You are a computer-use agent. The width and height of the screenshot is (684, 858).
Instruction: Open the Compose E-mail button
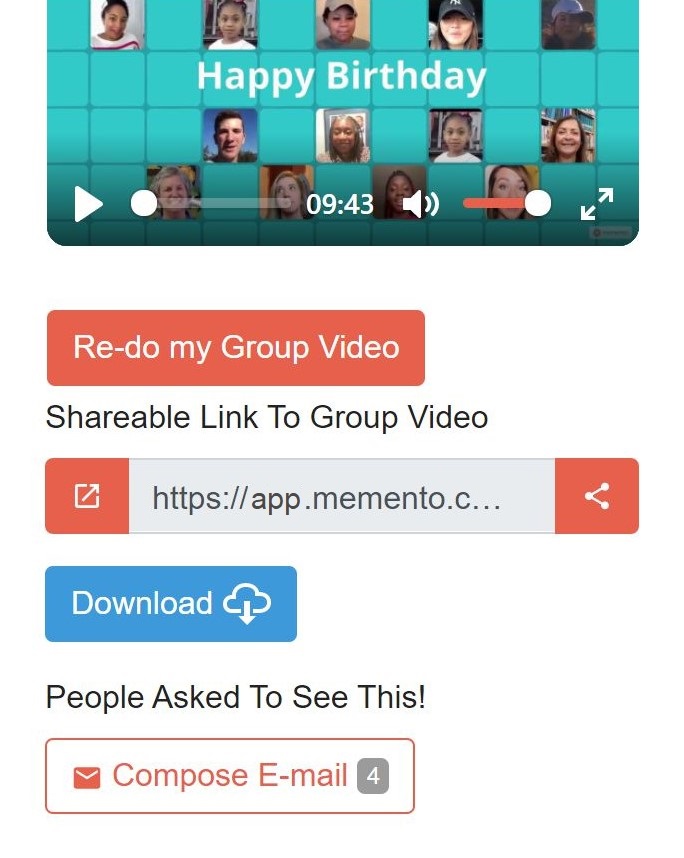[230, 776]
